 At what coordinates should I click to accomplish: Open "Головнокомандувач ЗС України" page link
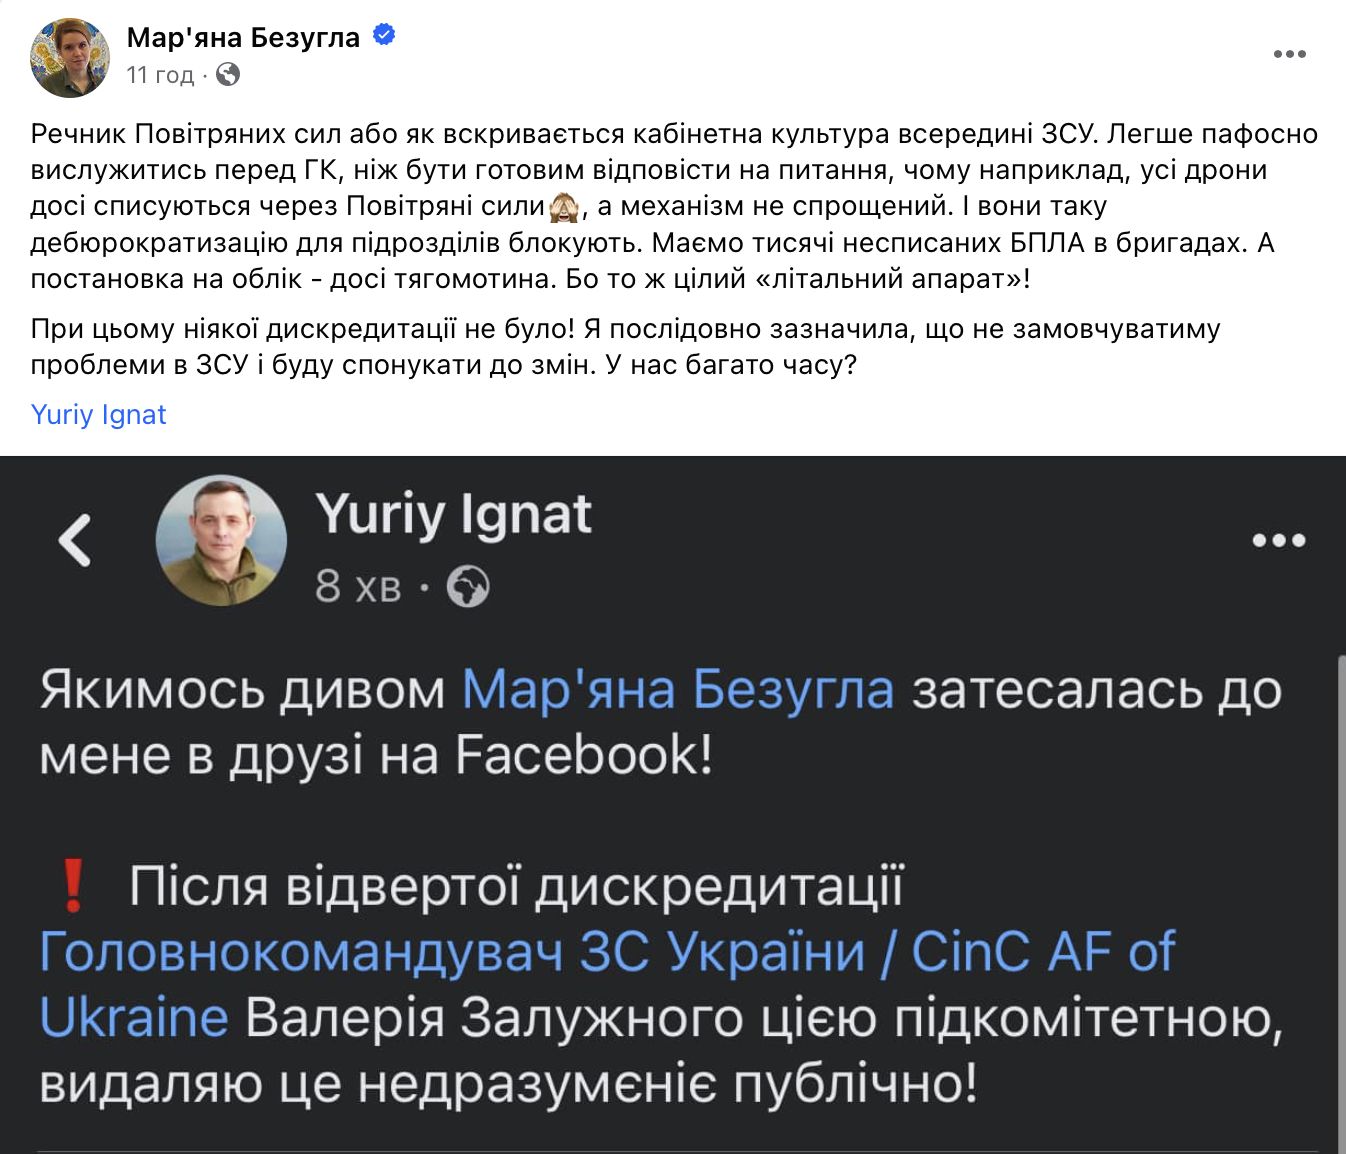click(450, 952)
